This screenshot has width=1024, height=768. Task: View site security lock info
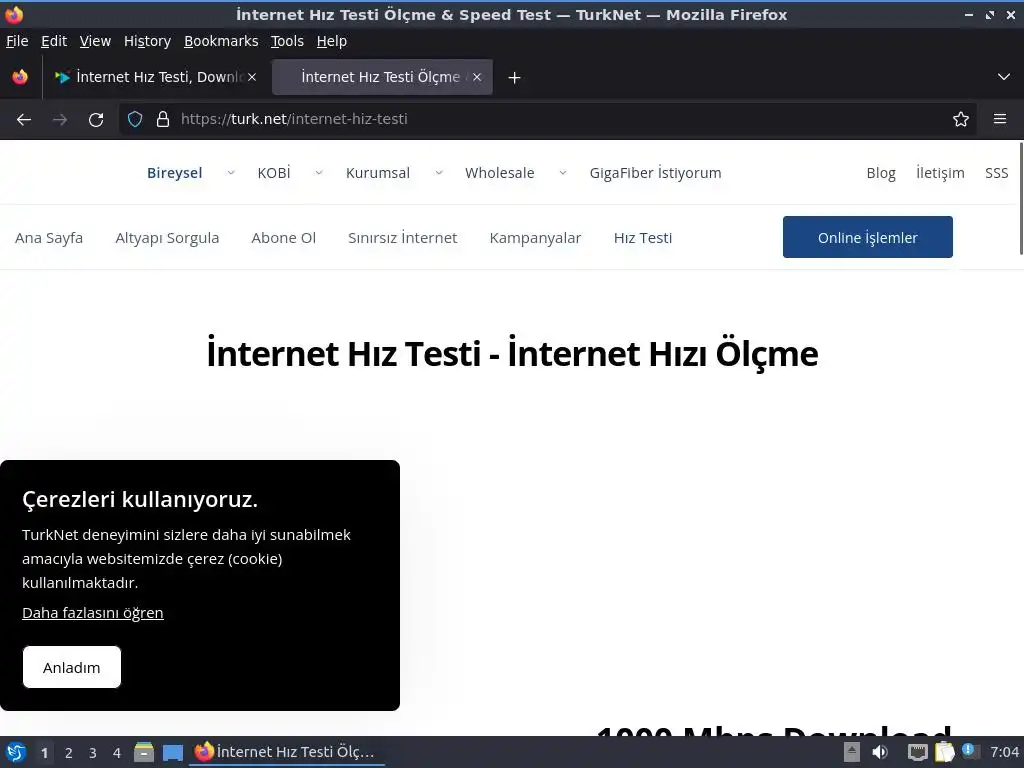click(x=163, y=119)
